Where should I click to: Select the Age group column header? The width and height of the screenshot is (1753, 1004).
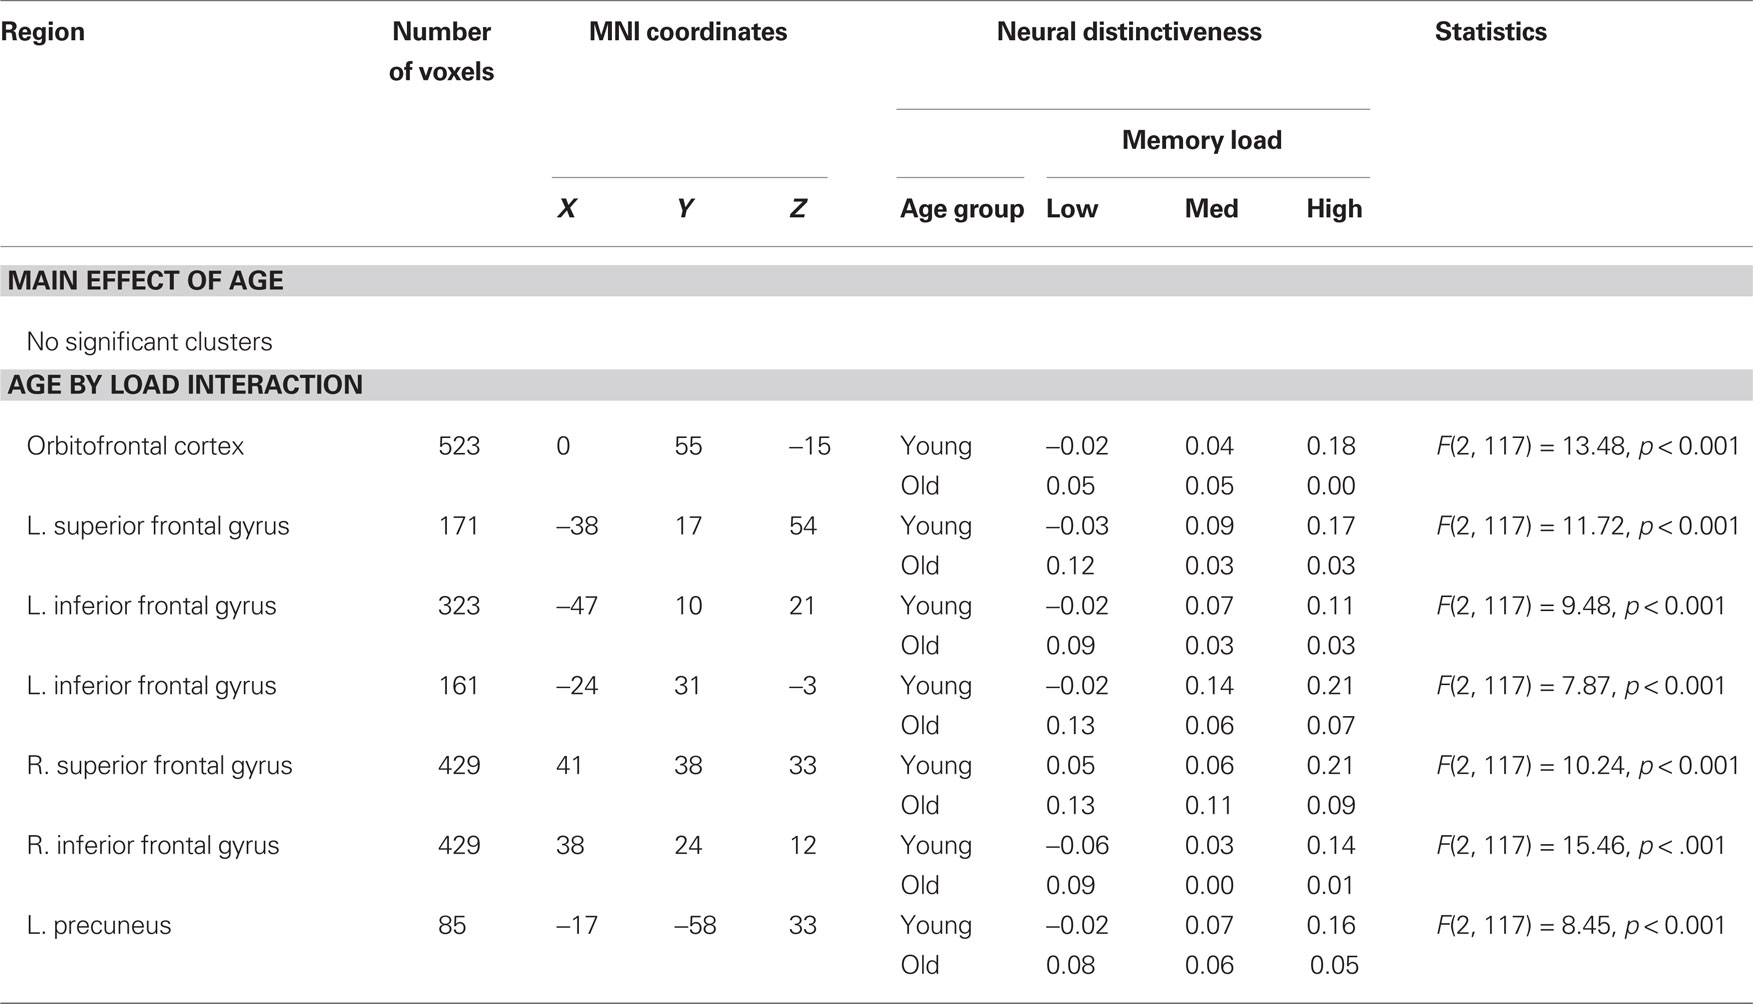(962, 209)
